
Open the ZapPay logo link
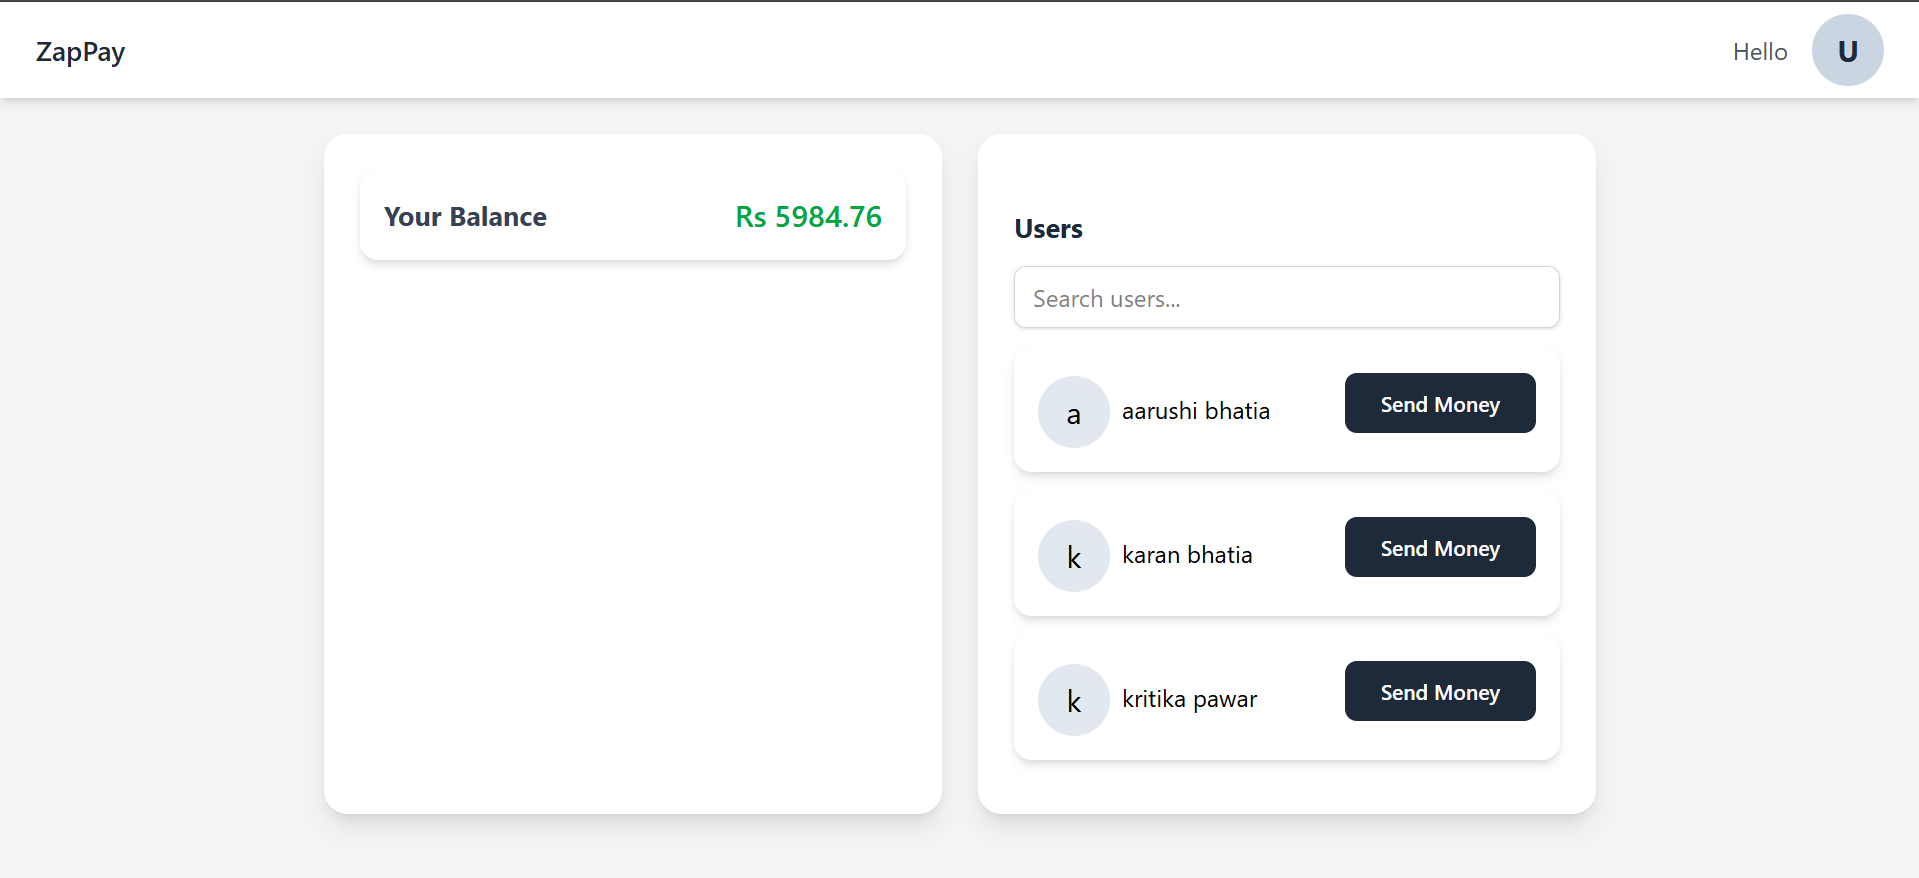pos(81,52)
